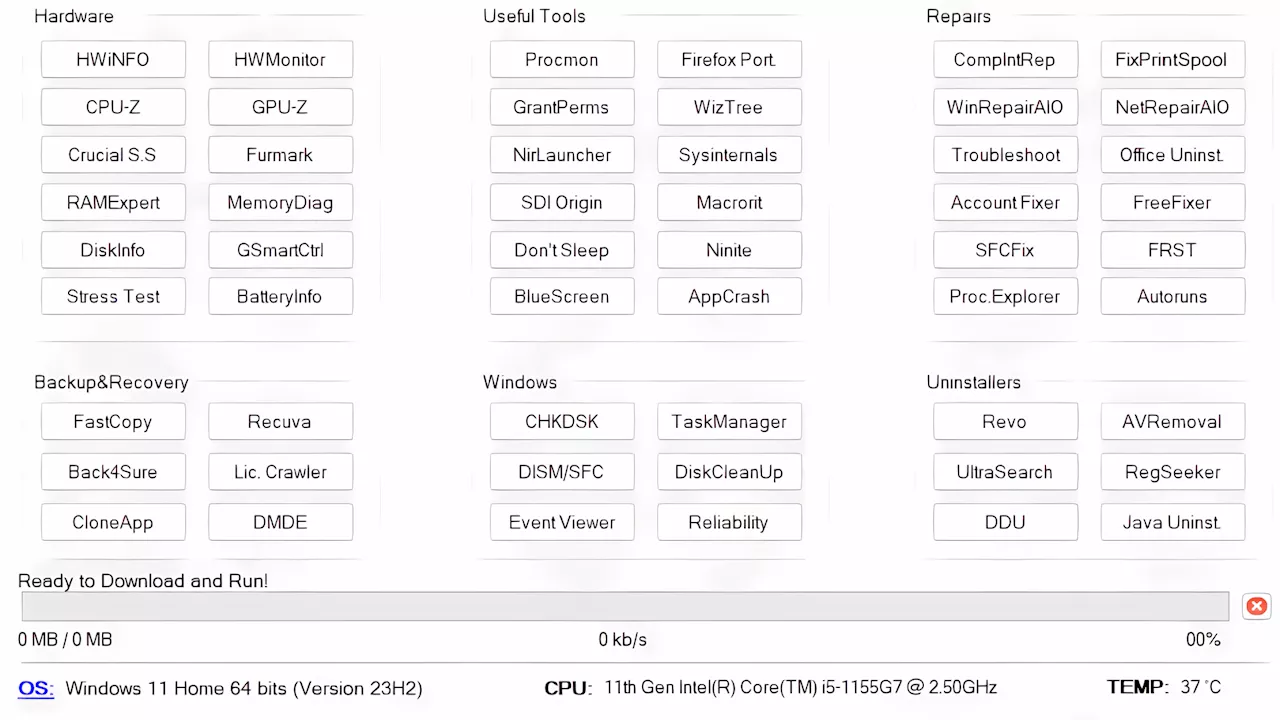
Task: Click the Ready to Download and Run! status
Action: point(143,581)
